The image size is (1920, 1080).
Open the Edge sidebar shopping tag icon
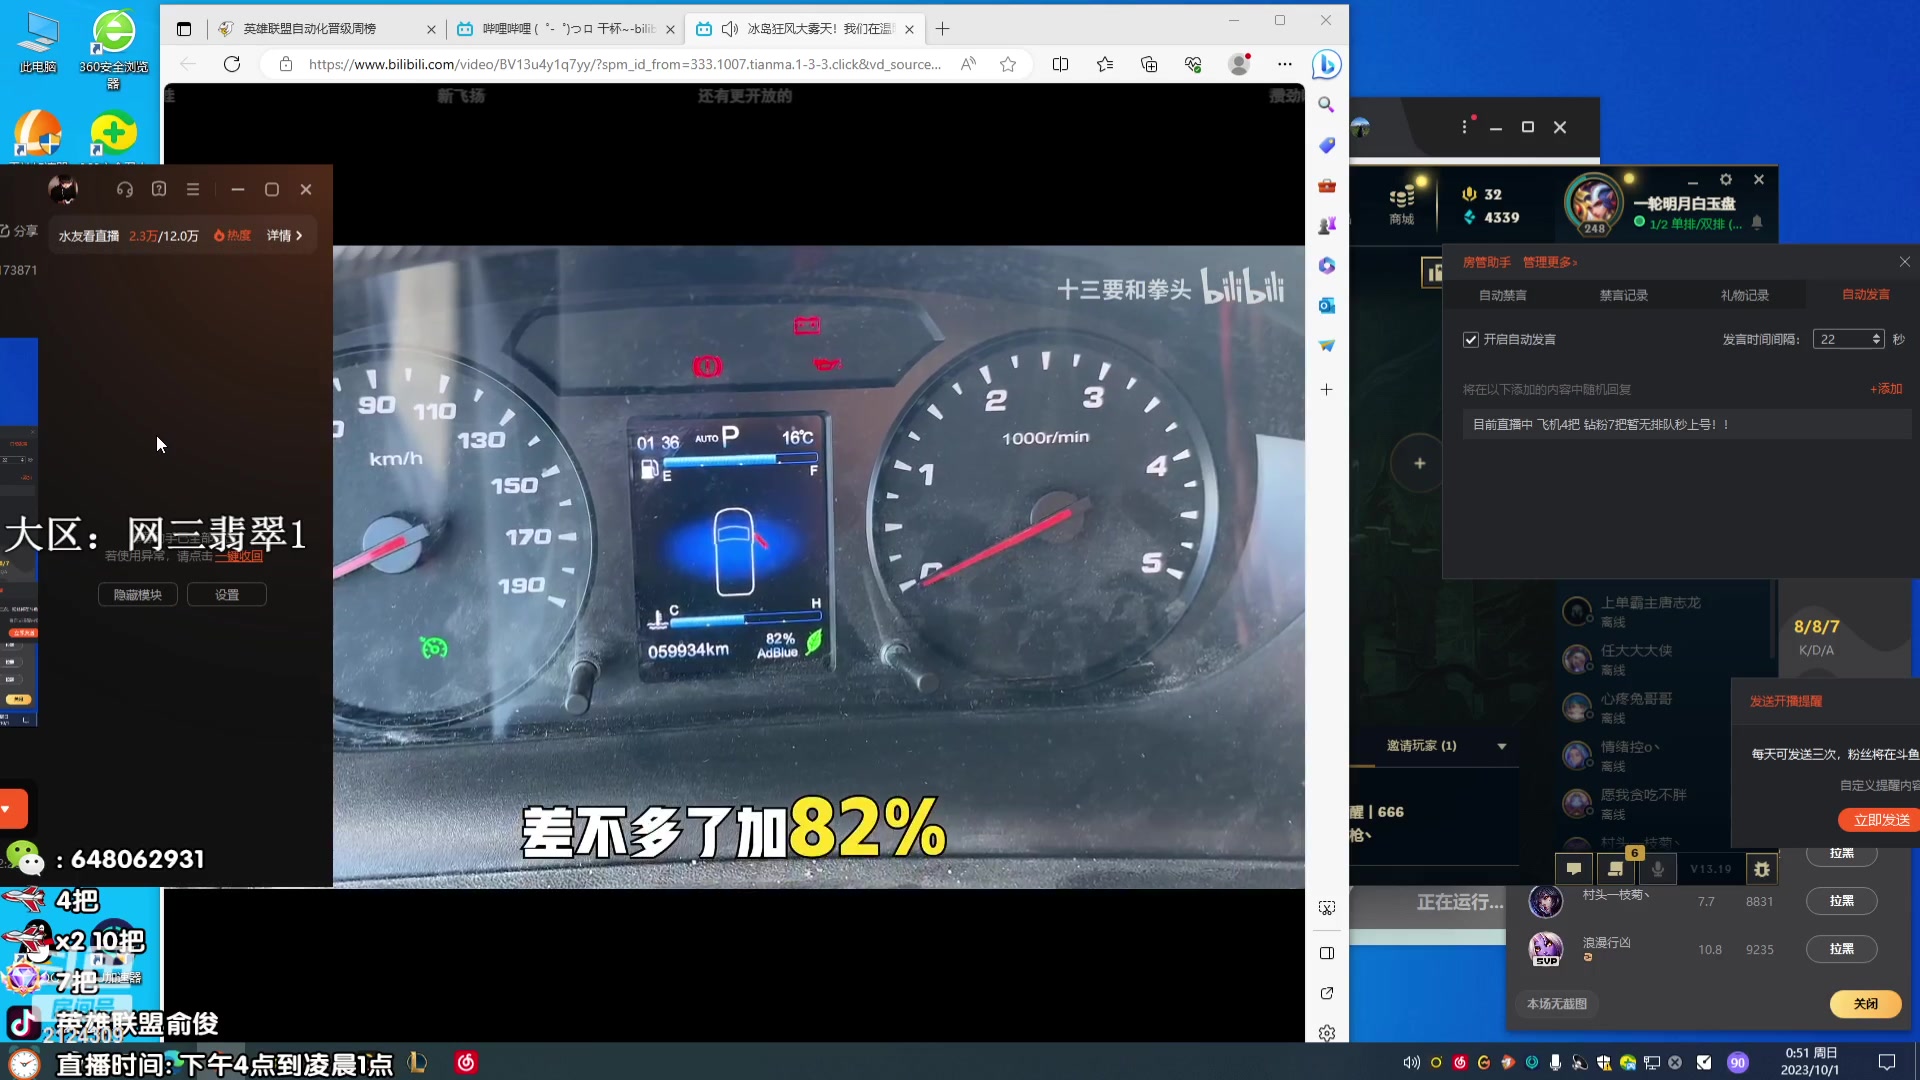click(x=1326, y=145)
